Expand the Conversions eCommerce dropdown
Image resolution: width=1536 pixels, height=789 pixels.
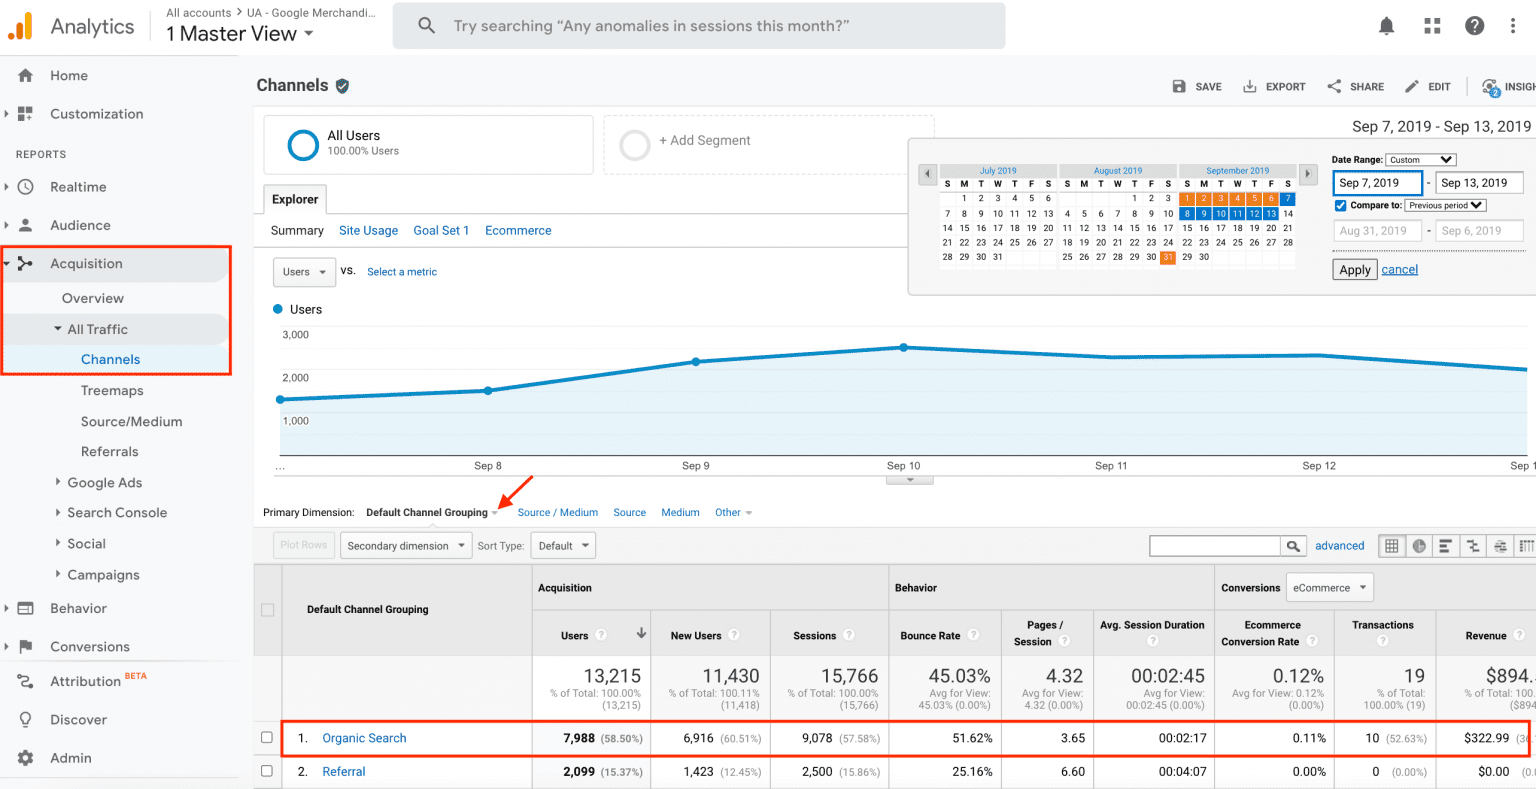[x=1329, y=587]
